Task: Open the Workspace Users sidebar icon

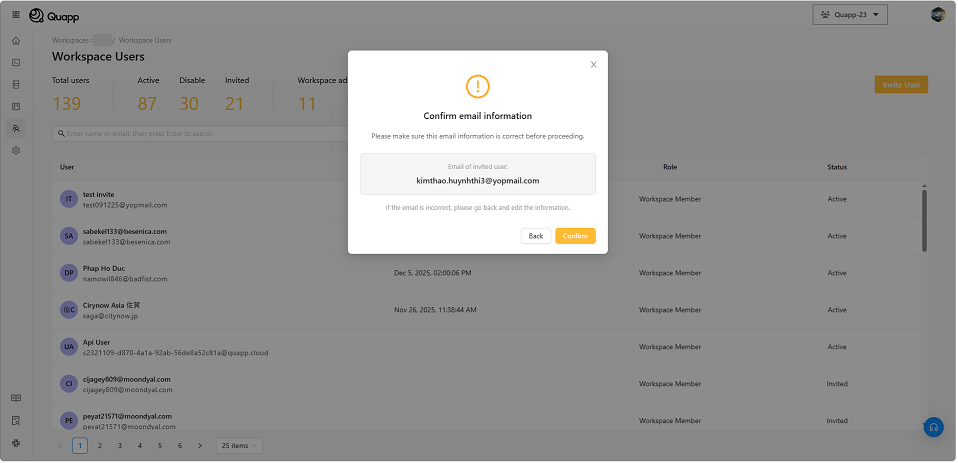Action: 16,128
